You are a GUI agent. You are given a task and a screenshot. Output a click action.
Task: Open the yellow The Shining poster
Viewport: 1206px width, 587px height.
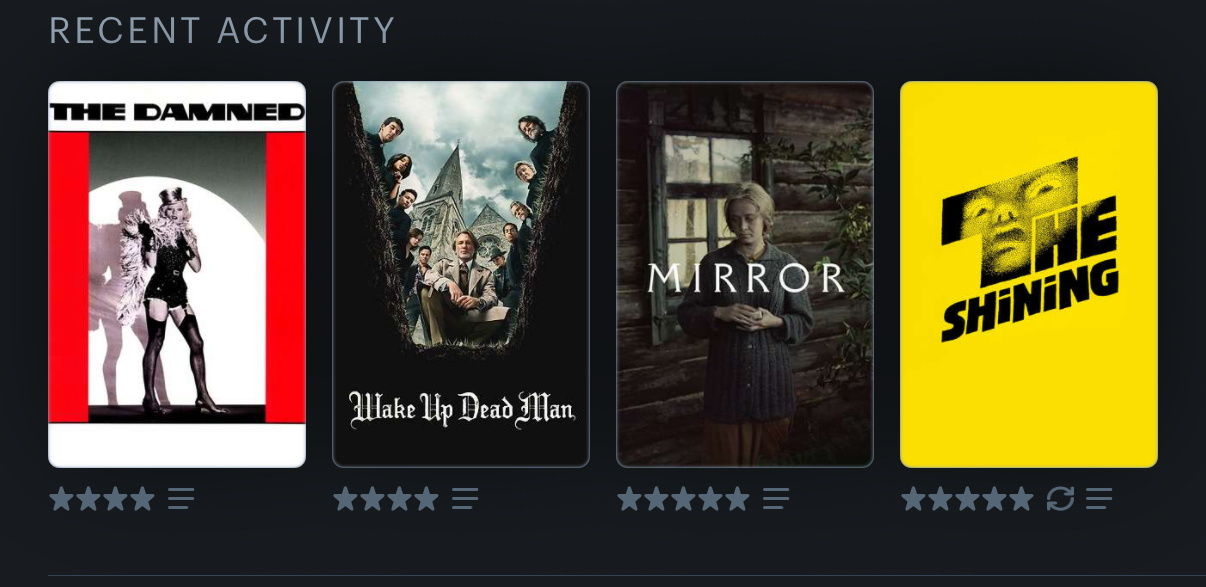[x=1029, y=274]
